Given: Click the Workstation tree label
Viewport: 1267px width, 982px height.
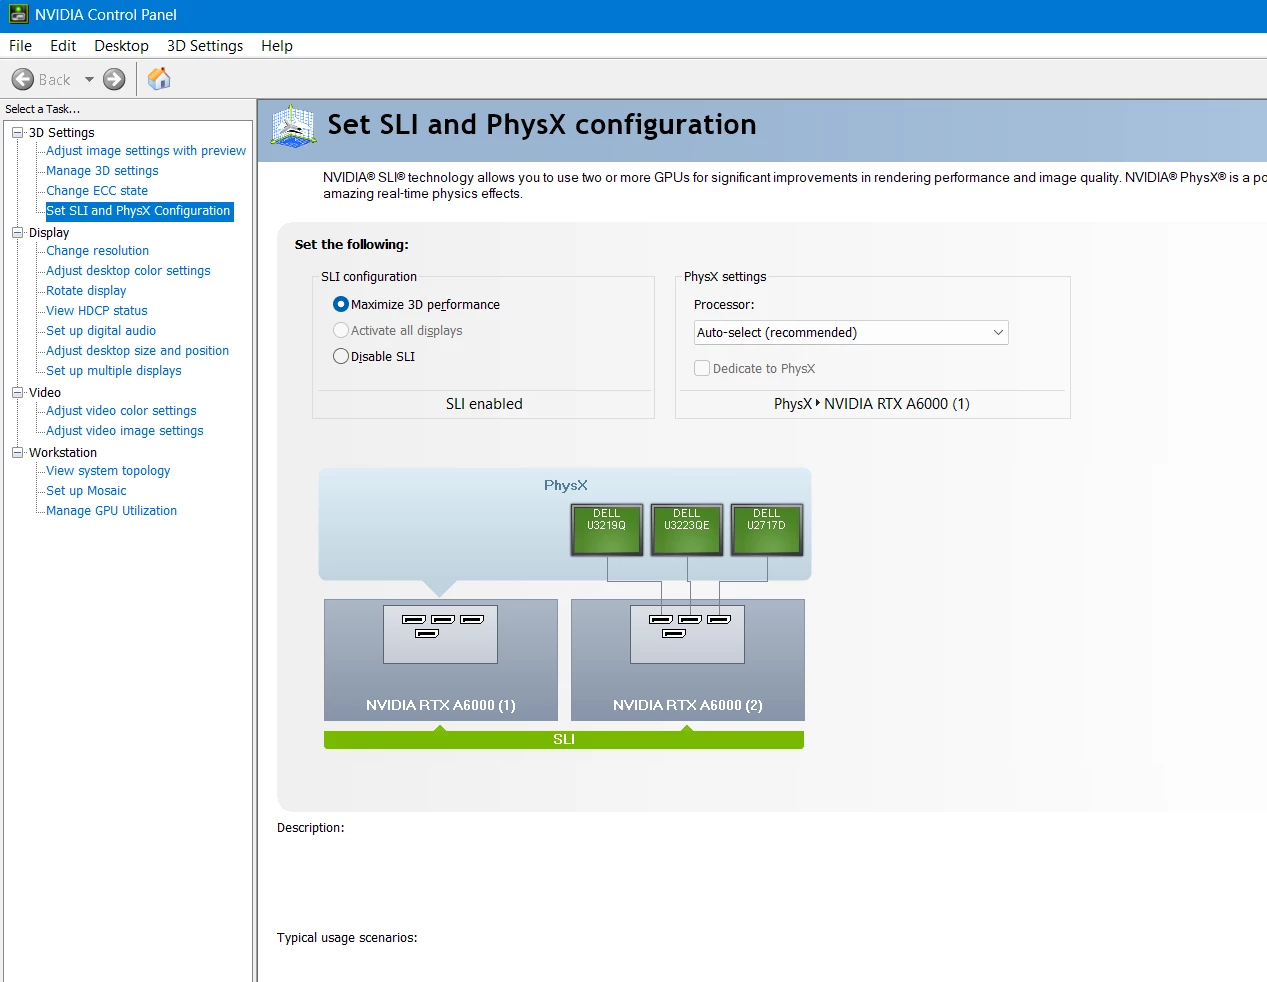Looking at the screenshot, I should [x=63, y=452].
